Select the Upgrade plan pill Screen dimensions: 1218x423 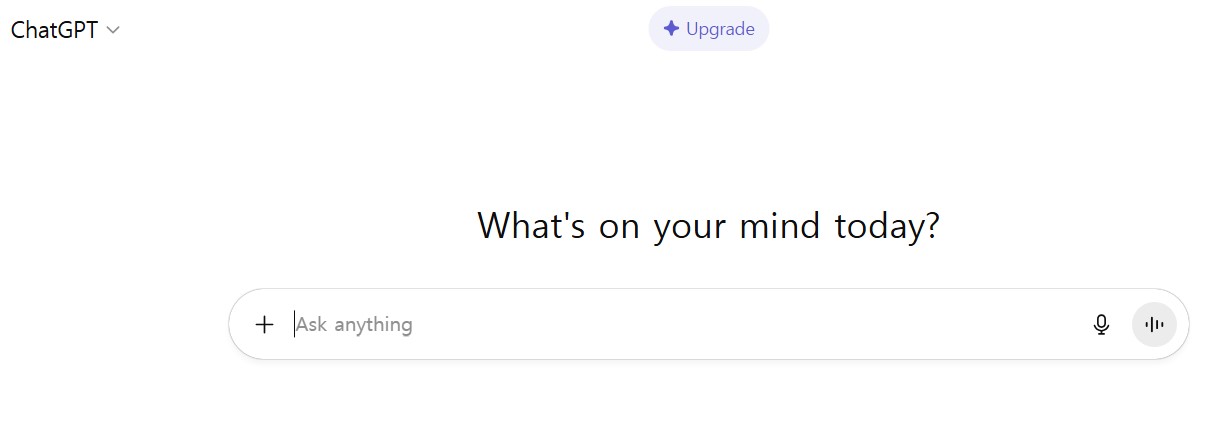(x=709, y=28)
